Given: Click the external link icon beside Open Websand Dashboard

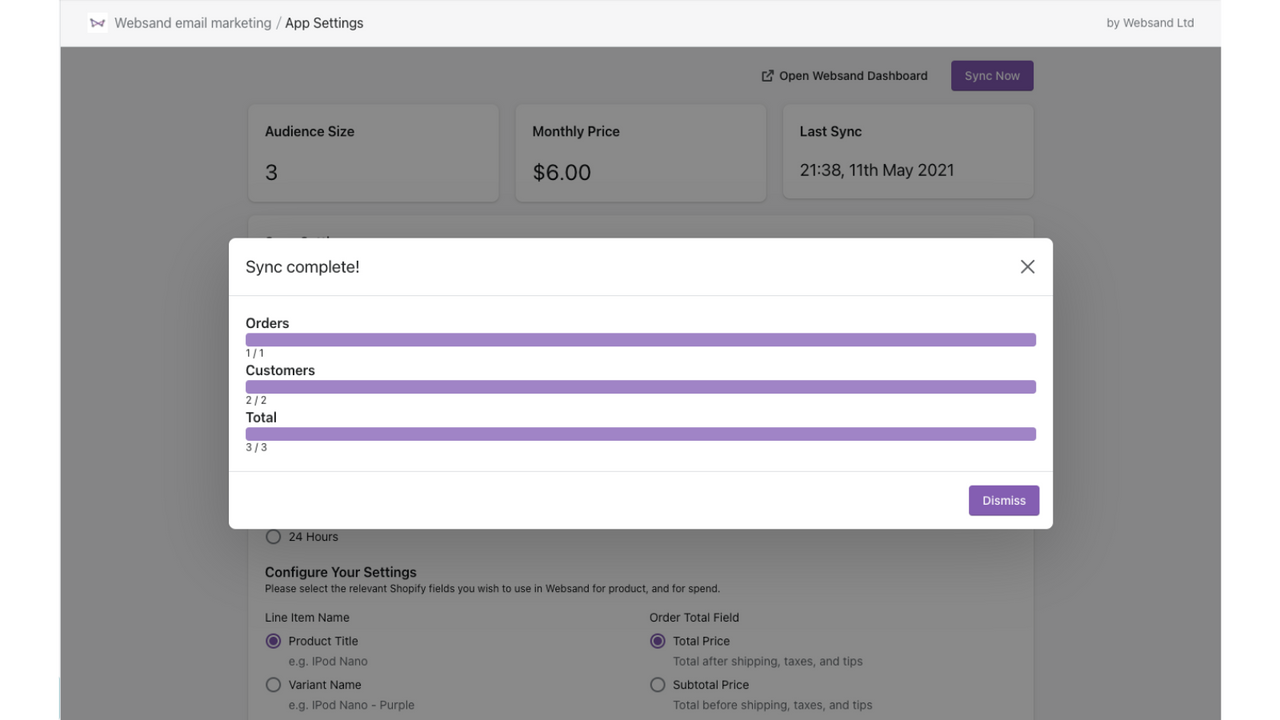Looking at the screenshot, I should tap(767, 75).
